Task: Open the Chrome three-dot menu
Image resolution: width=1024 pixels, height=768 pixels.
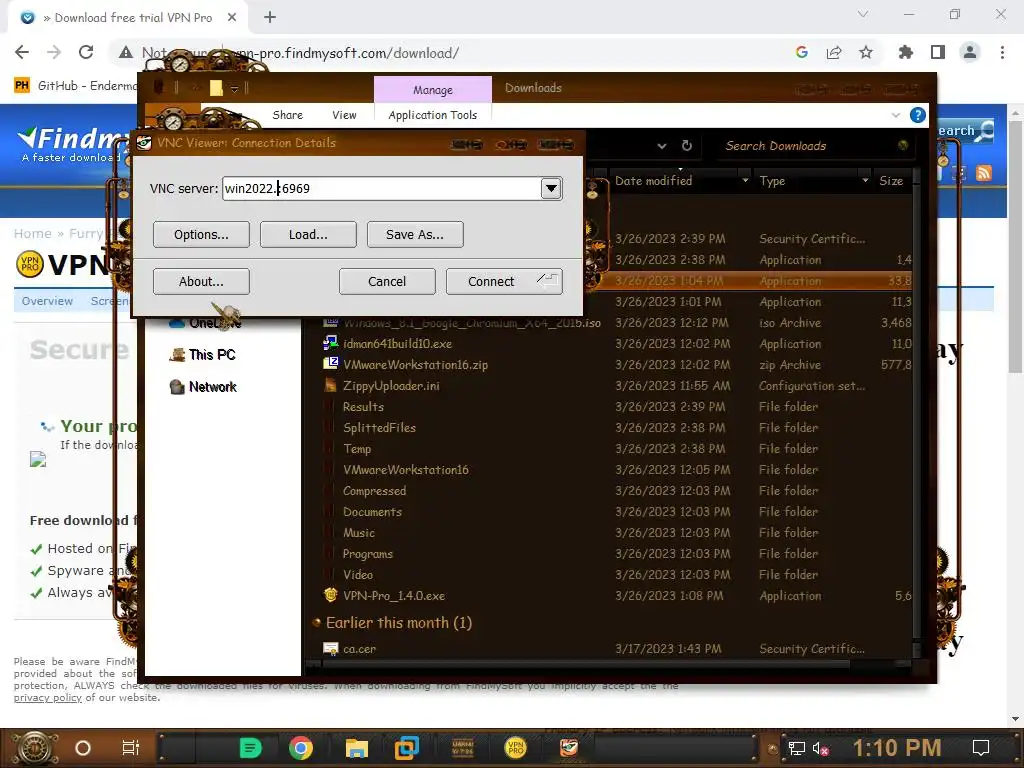Action: (x=1002, y=52)
